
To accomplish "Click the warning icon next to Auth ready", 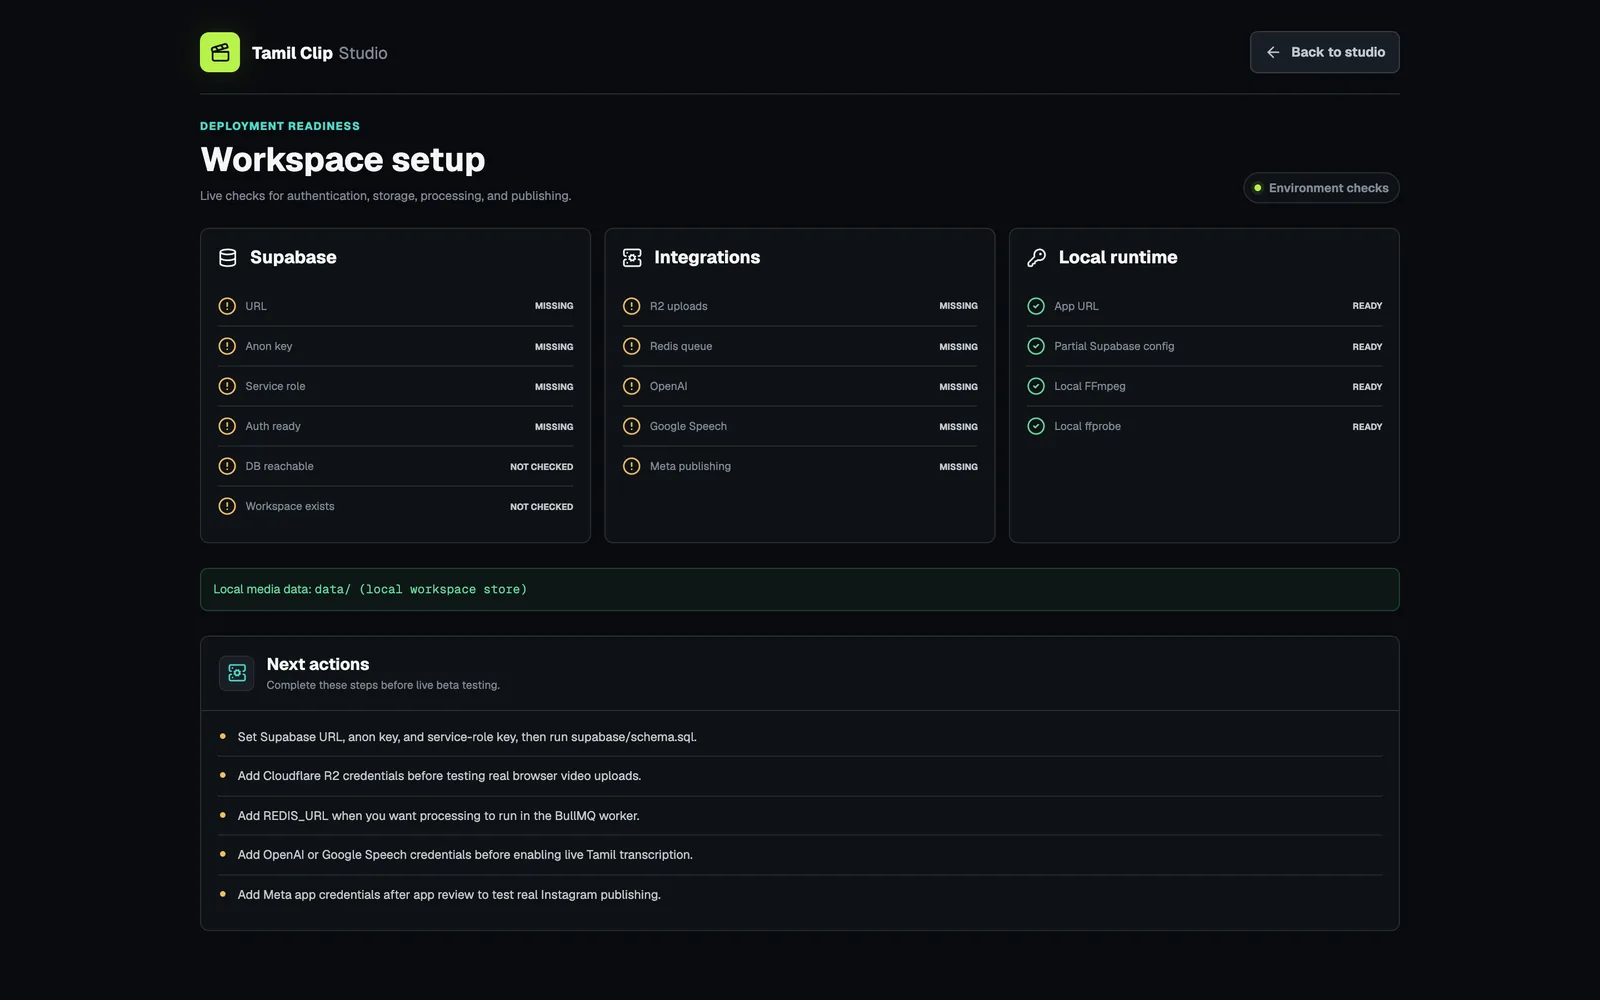I will [x=227, y=426].
